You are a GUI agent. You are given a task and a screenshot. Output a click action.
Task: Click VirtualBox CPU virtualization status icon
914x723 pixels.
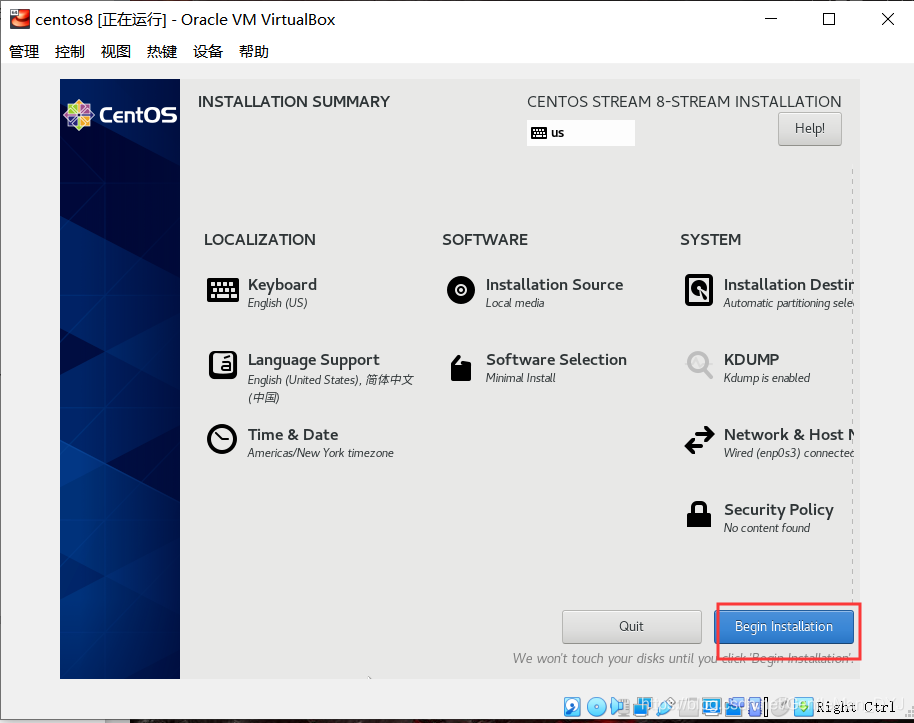[754, 707]
